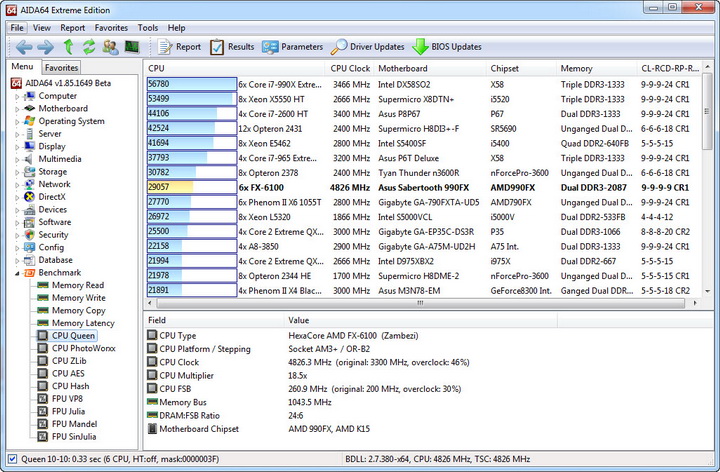Viewport: 720px width, 472px height.
Task: Expand the Computer tree node
Action: tap(17, 96)
